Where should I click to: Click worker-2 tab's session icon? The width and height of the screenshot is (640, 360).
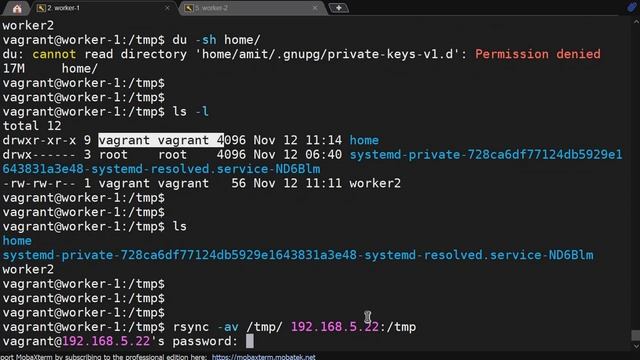pyautogui.click(x=189, y=8)
